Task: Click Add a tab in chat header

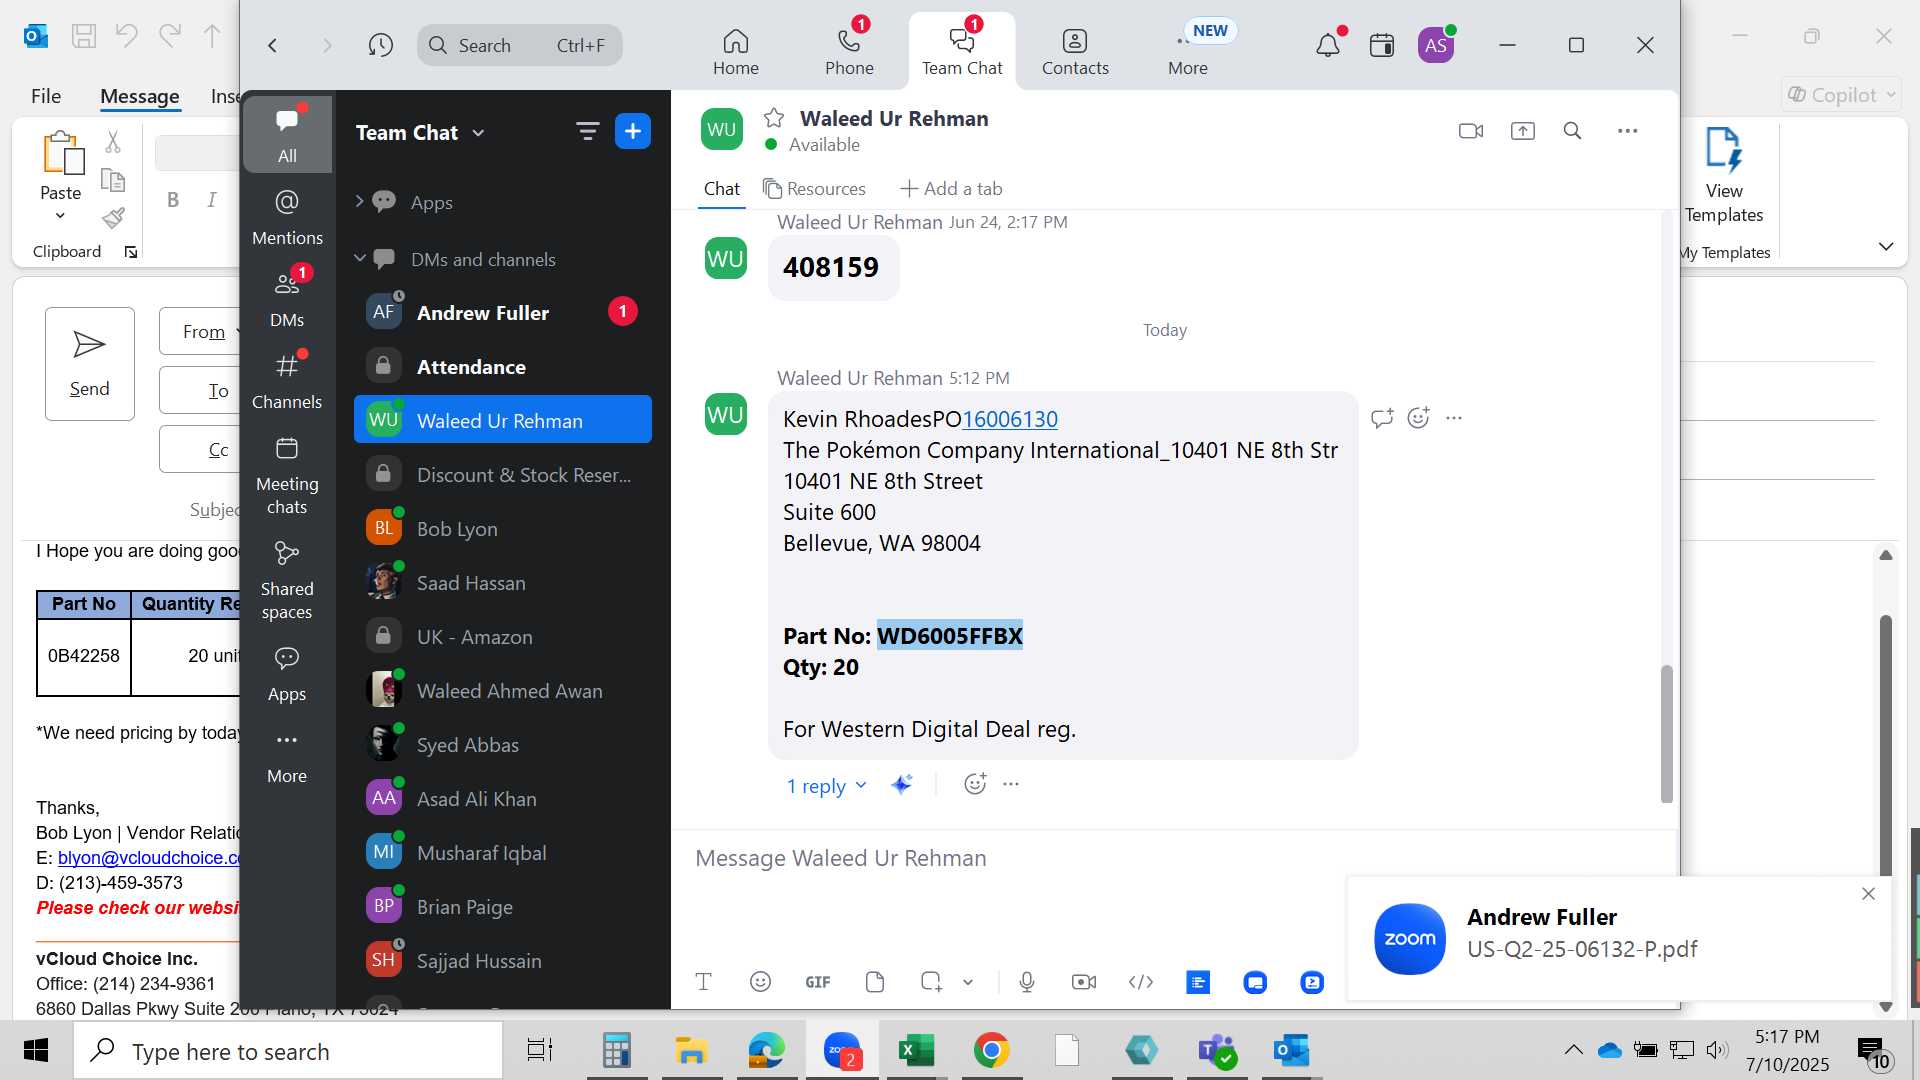Action: coord(951,189)
